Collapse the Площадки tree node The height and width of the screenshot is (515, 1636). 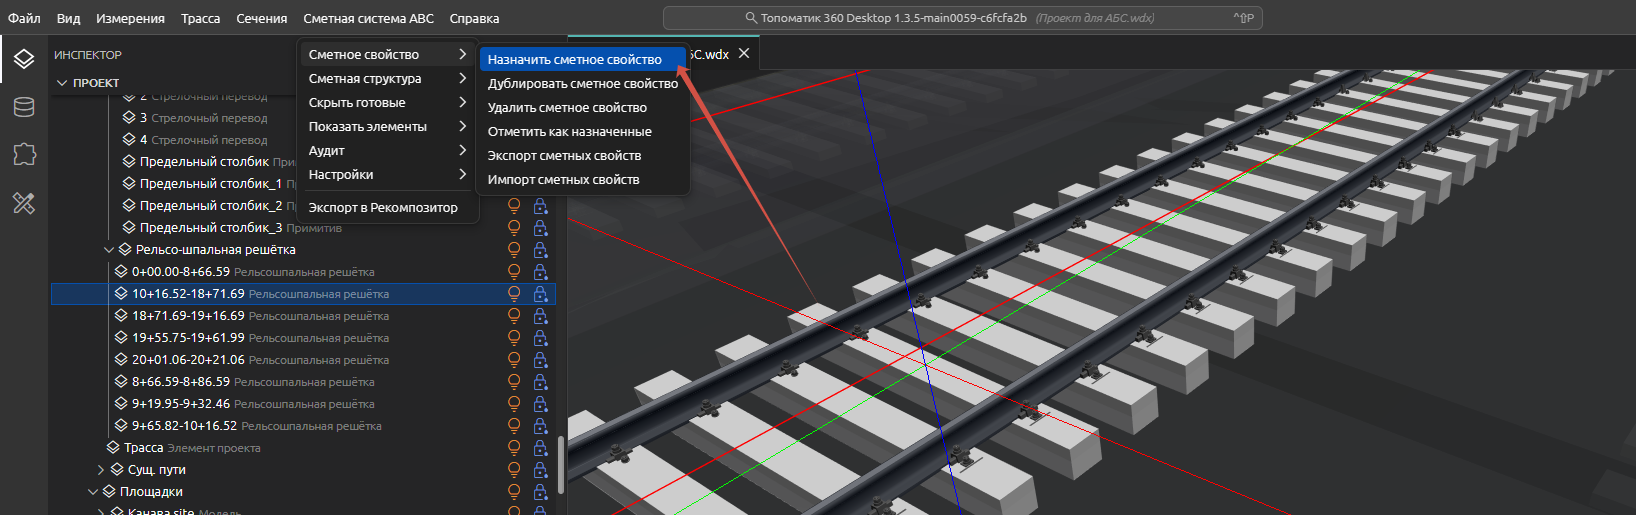(93, 492)
